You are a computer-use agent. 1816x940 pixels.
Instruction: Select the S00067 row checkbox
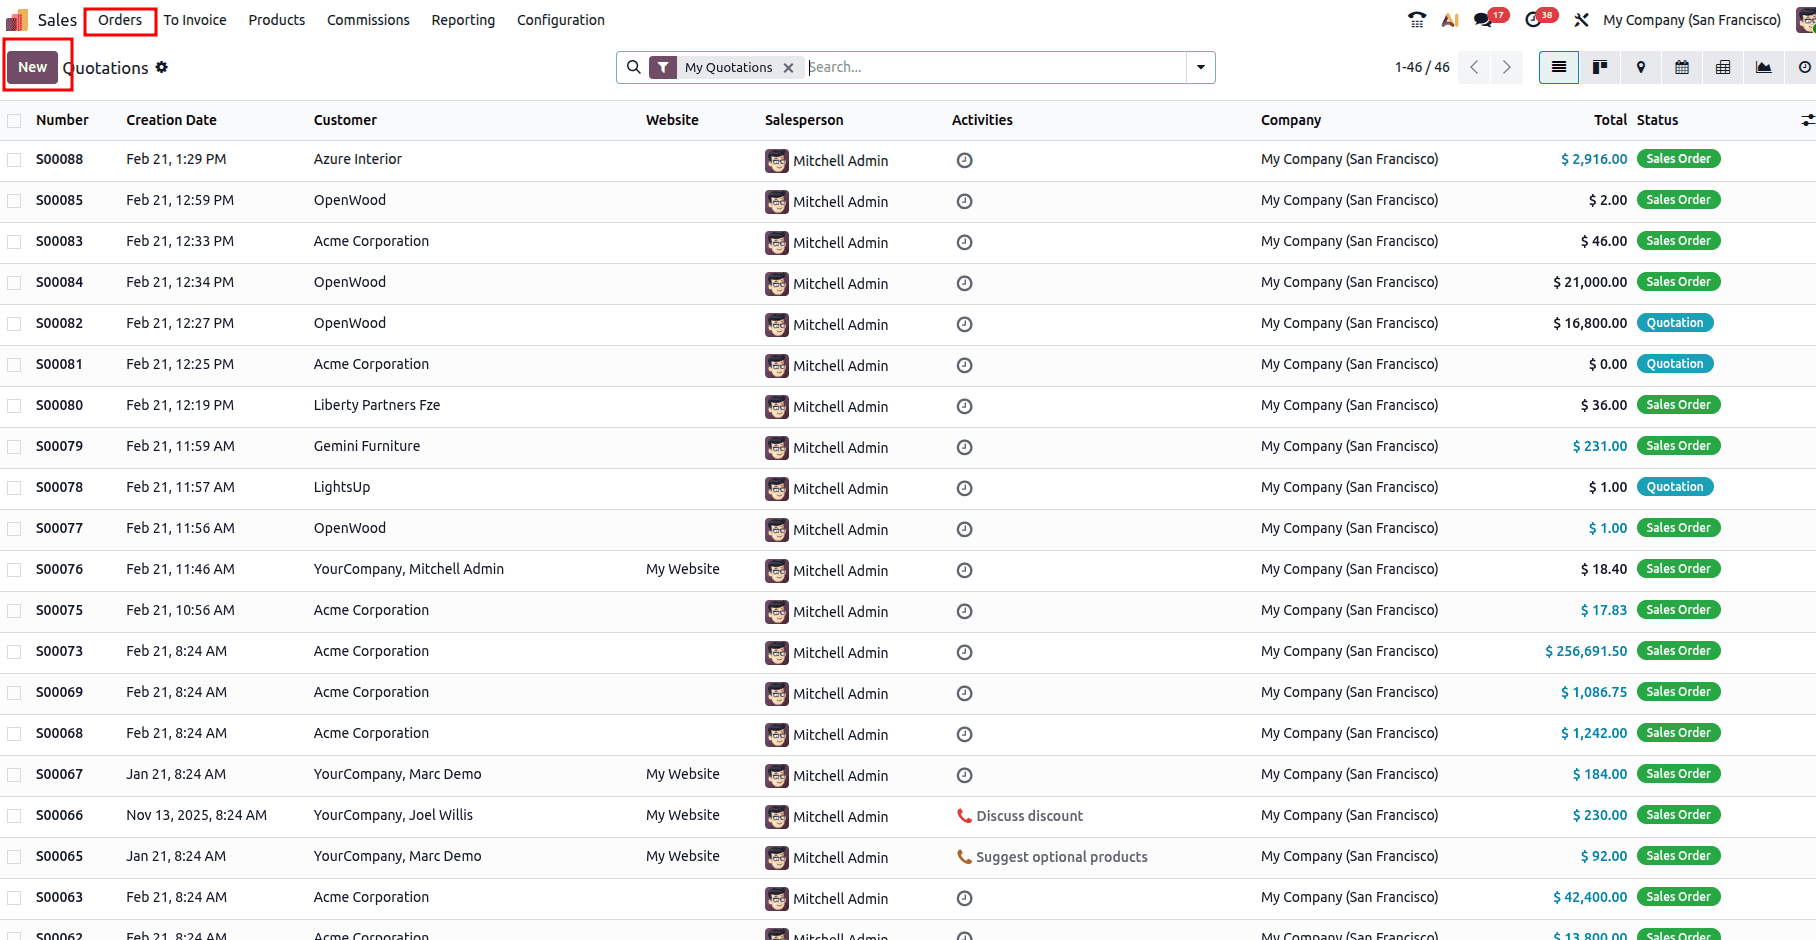point(14,775)
